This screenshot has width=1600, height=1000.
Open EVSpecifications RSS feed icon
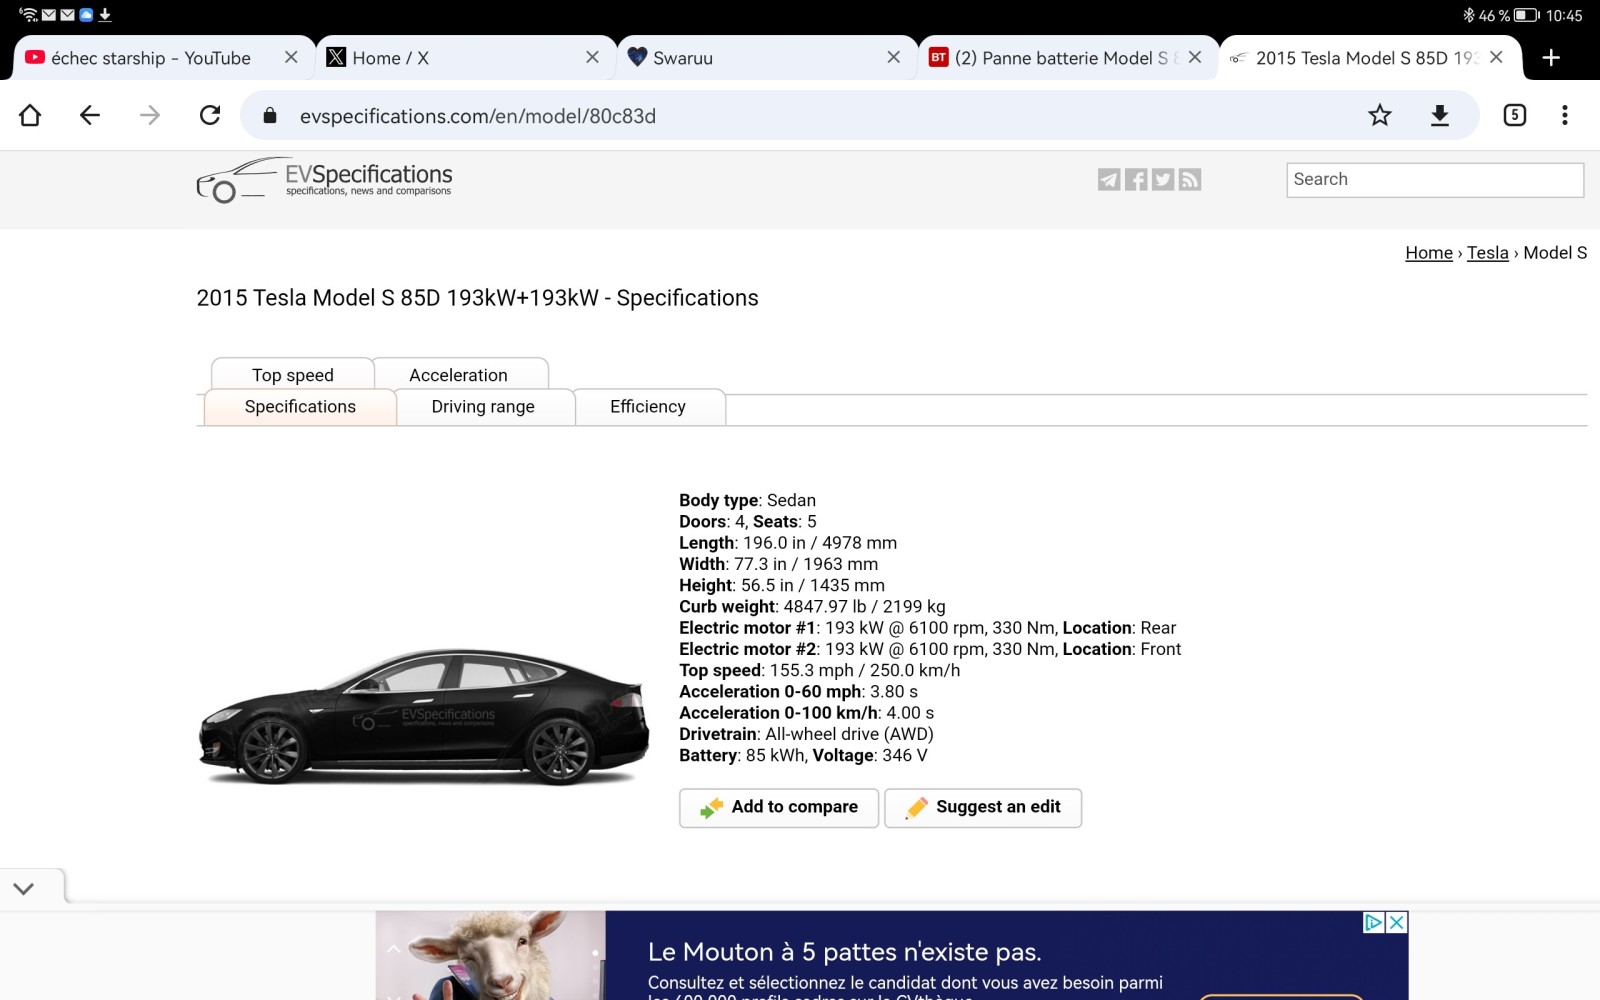tap(1190, 180)
